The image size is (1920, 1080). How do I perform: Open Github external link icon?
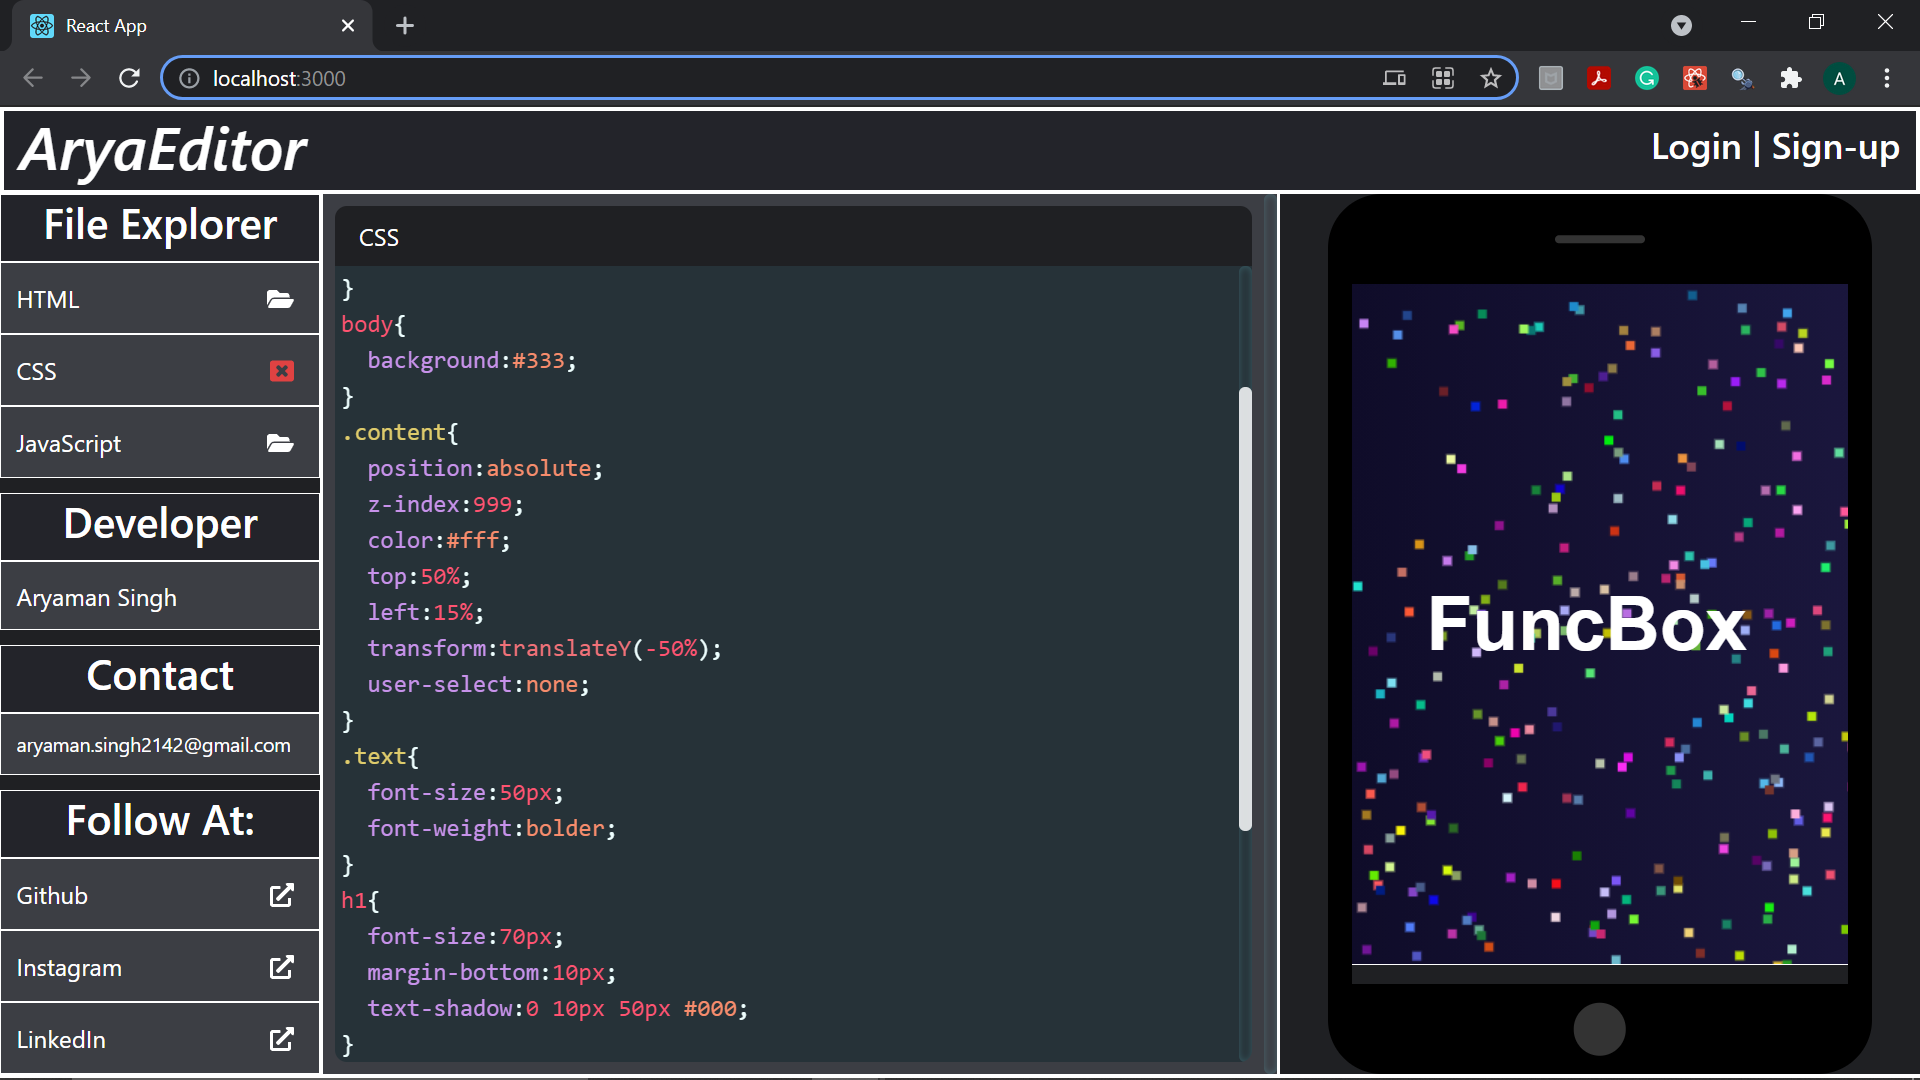coord(282,895)
